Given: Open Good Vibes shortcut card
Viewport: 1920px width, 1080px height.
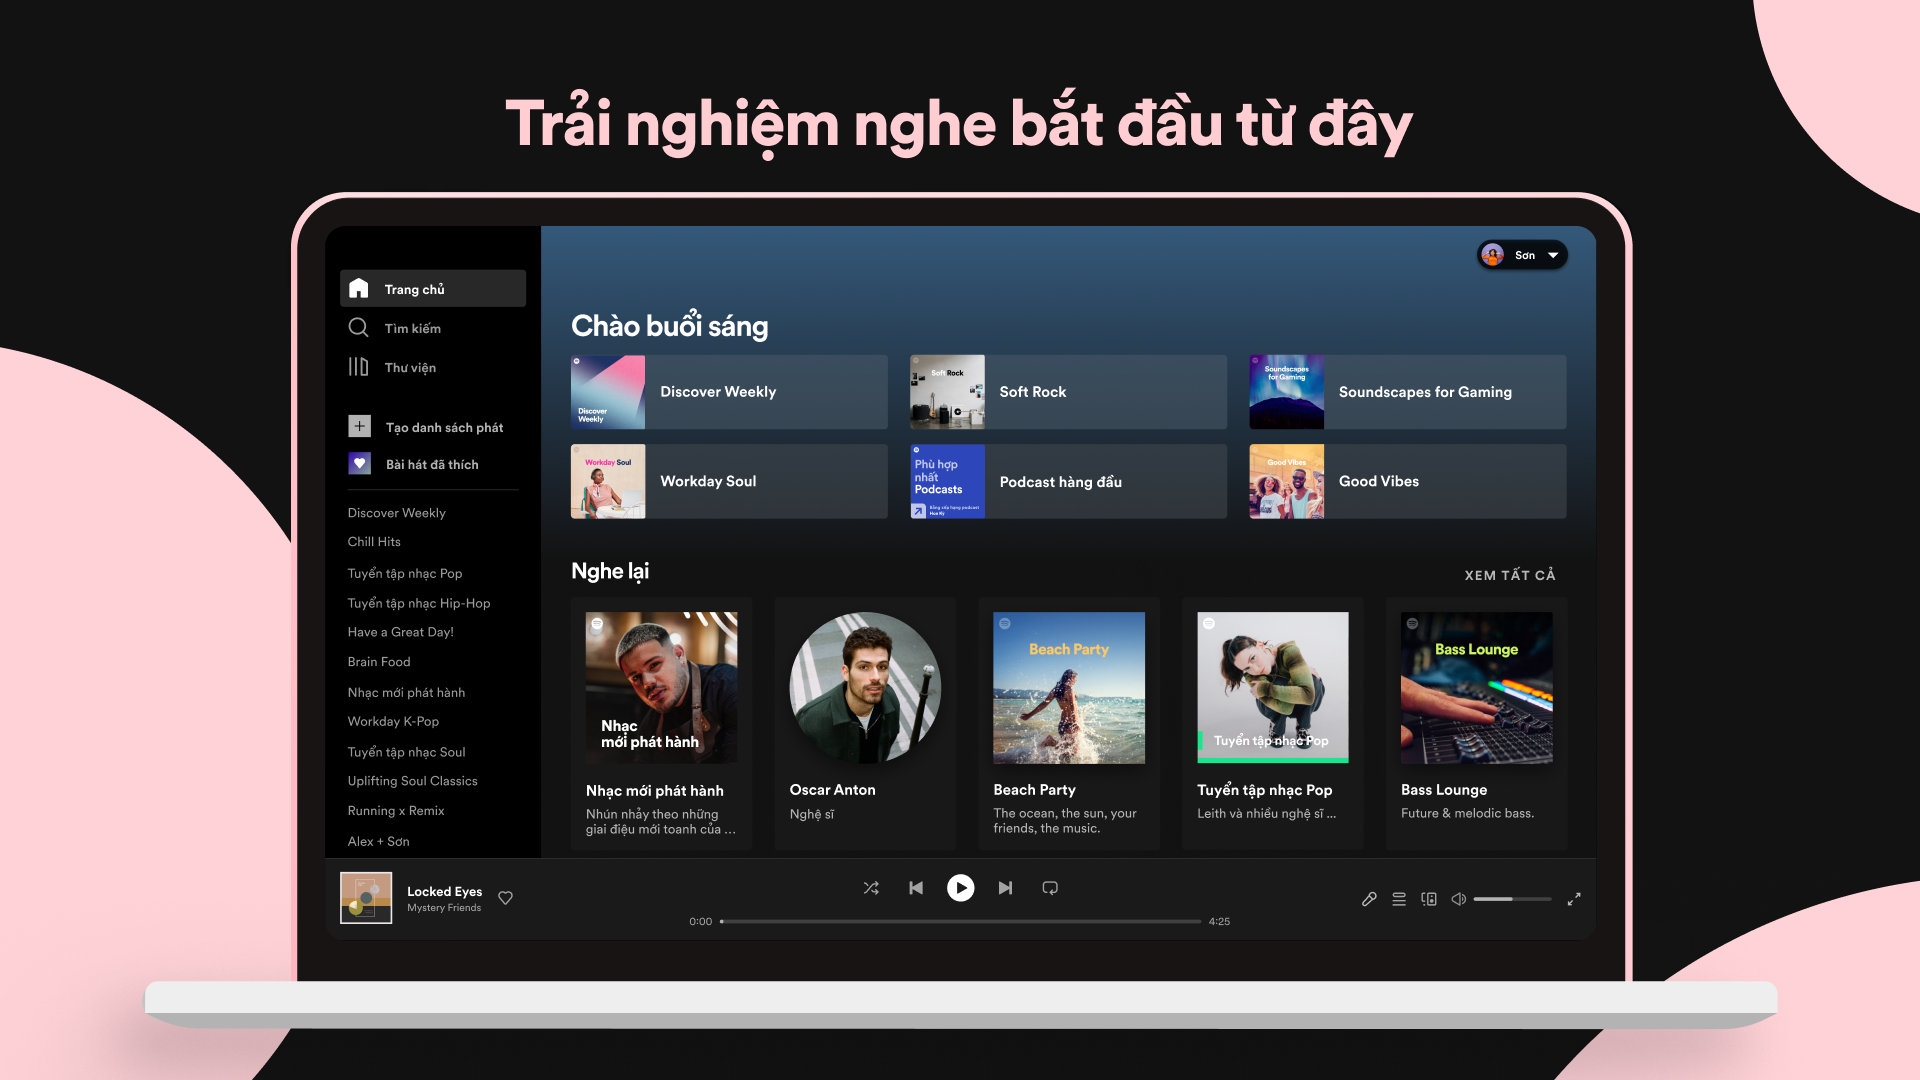Looking at the screenshot, I should 1408,481.
